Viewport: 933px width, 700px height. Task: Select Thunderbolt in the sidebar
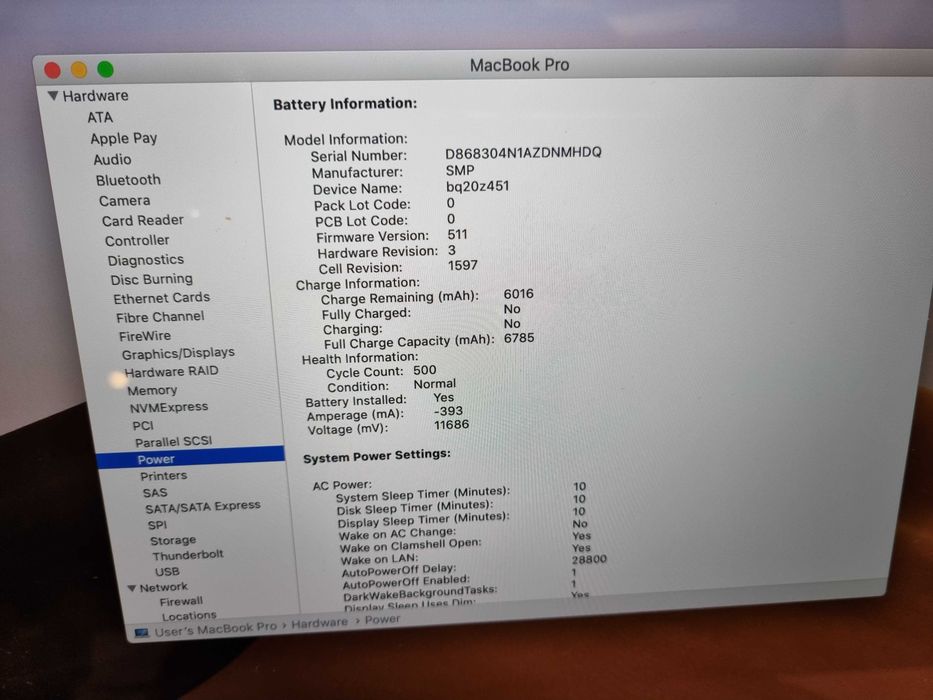pos(187,555)
